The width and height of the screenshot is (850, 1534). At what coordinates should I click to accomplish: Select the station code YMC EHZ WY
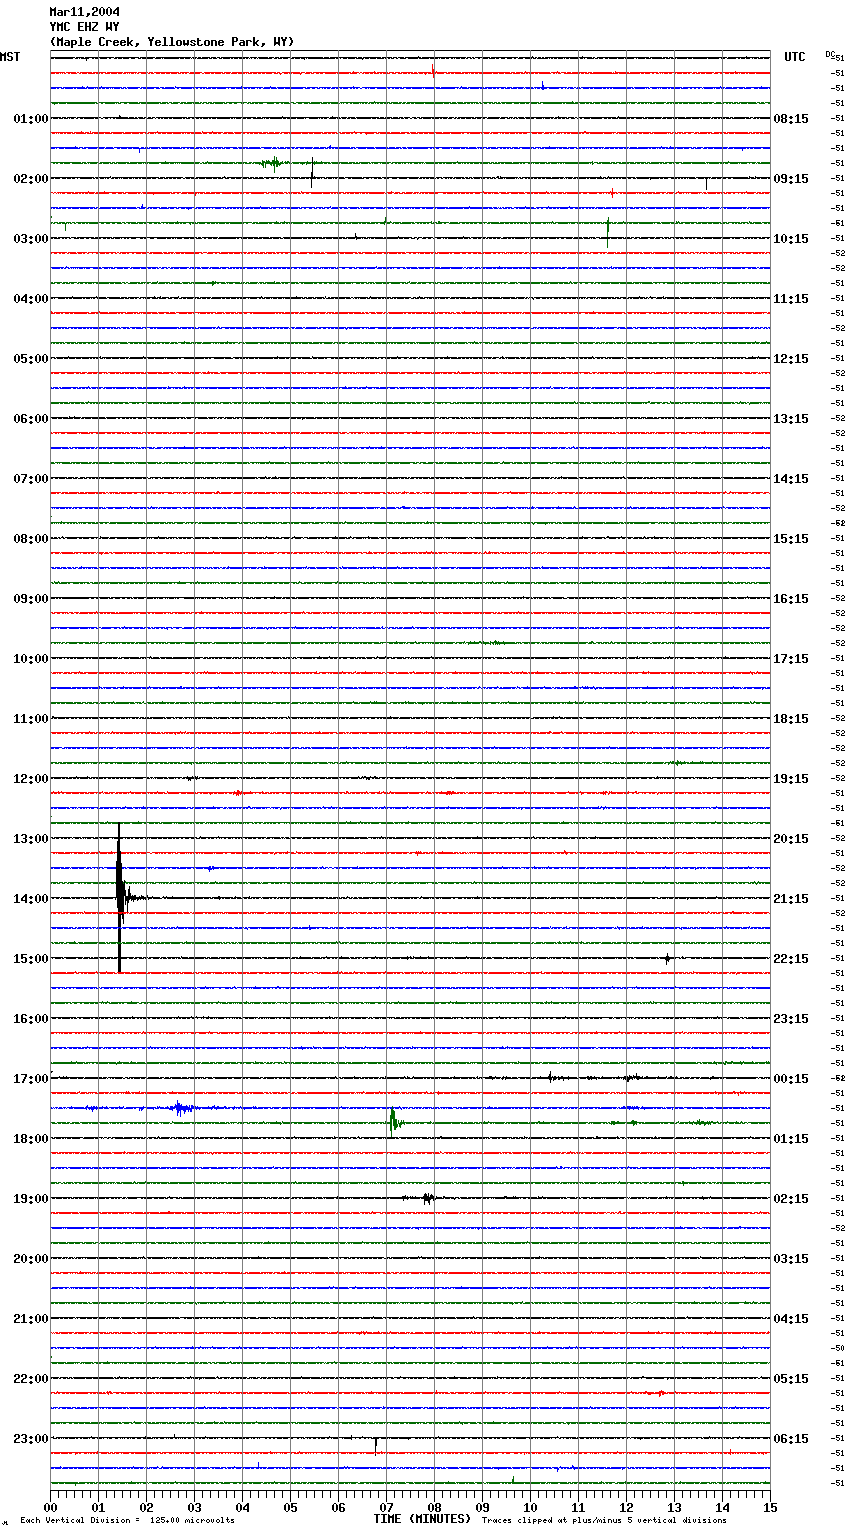pyautogui.click(x=84, y=27)
